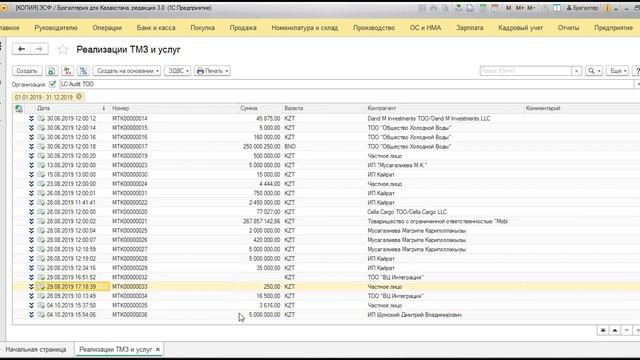Click the panels layout icon in title bar

(557, 8)
